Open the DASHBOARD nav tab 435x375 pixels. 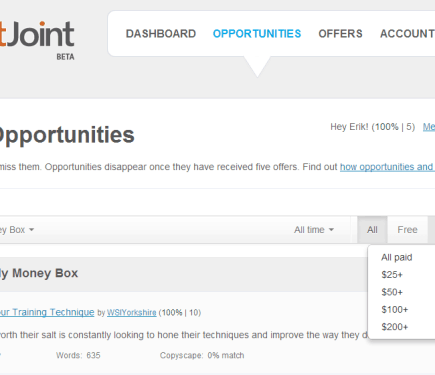(x=161, y=34)
